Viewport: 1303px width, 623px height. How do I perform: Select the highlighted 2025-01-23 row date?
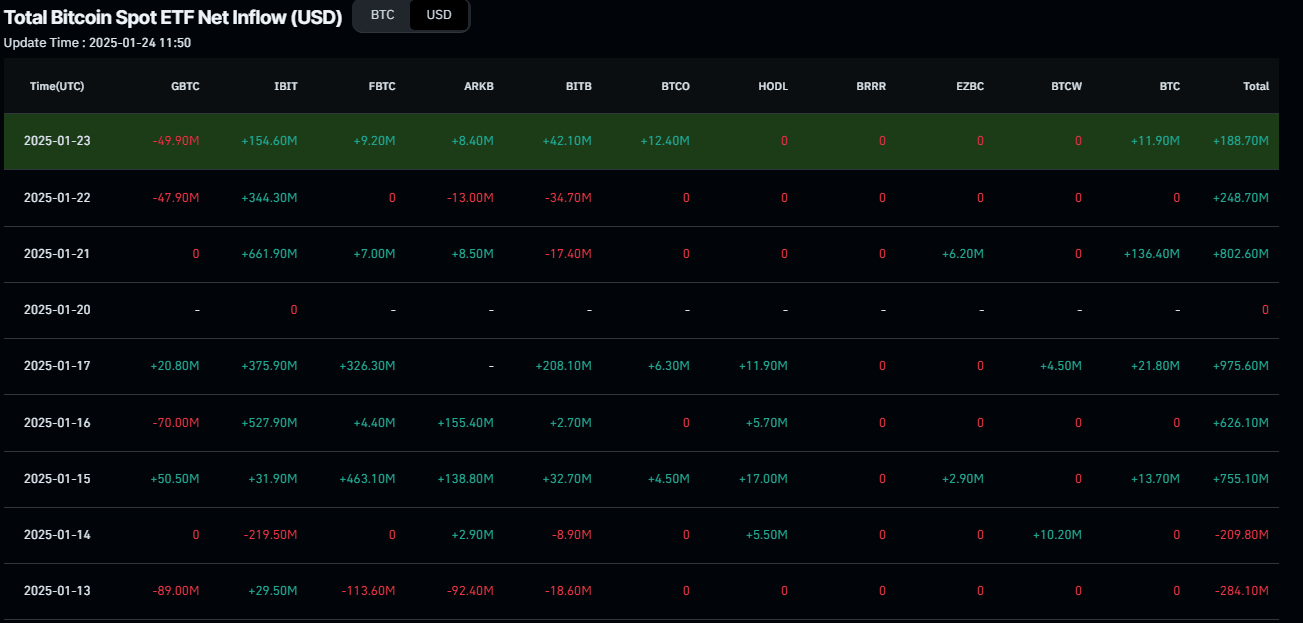click(57, 141)
